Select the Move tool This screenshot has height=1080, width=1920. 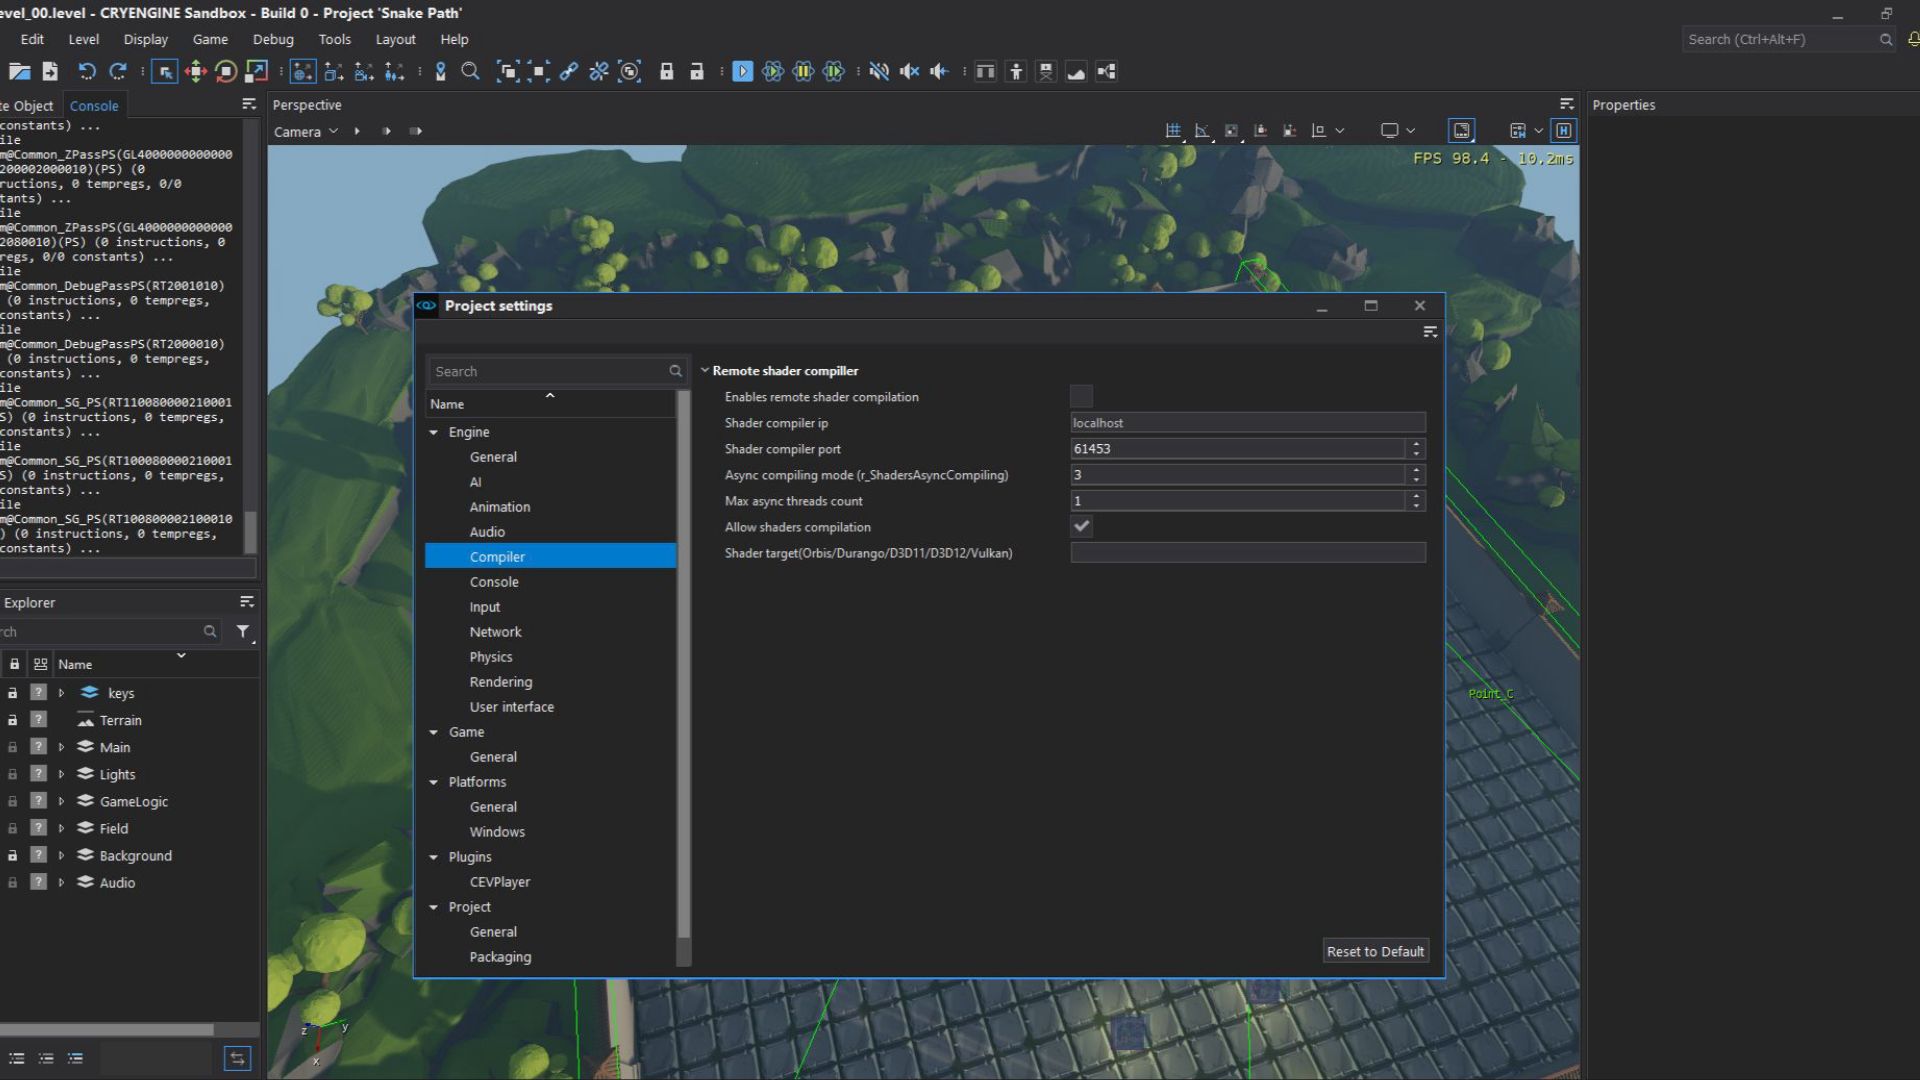(196, 71)
